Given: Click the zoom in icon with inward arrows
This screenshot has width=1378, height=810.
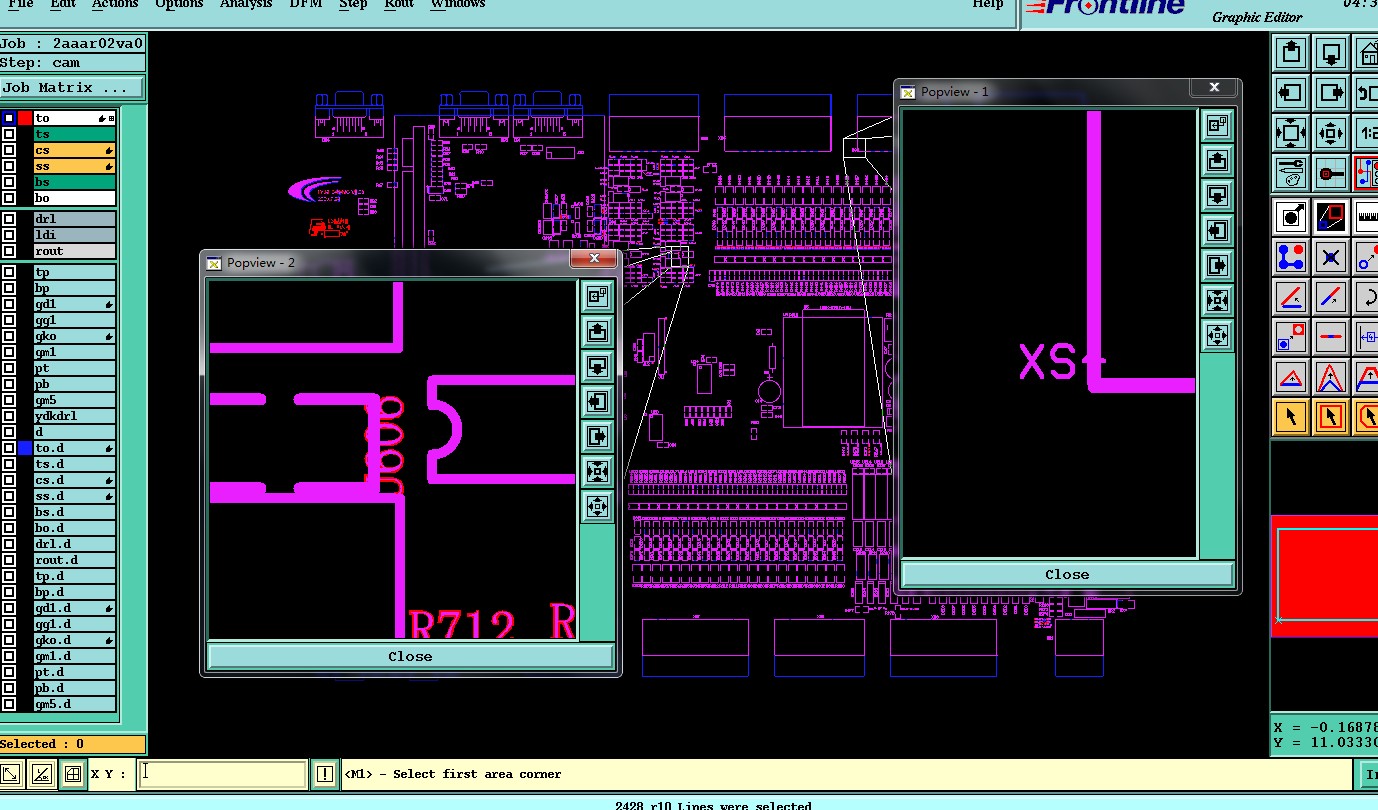Looking at the screenshot, I should [1292, 133].
